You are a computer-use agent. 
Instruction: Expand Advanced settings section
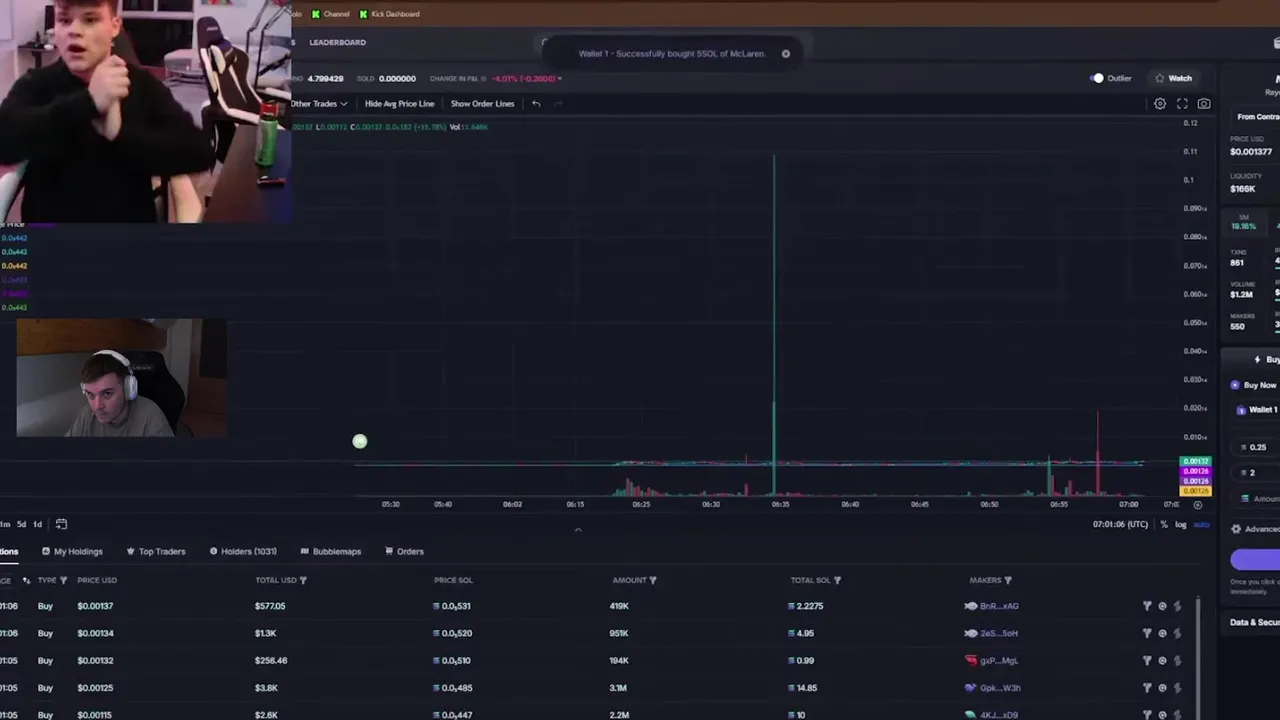click(1255, 529)
